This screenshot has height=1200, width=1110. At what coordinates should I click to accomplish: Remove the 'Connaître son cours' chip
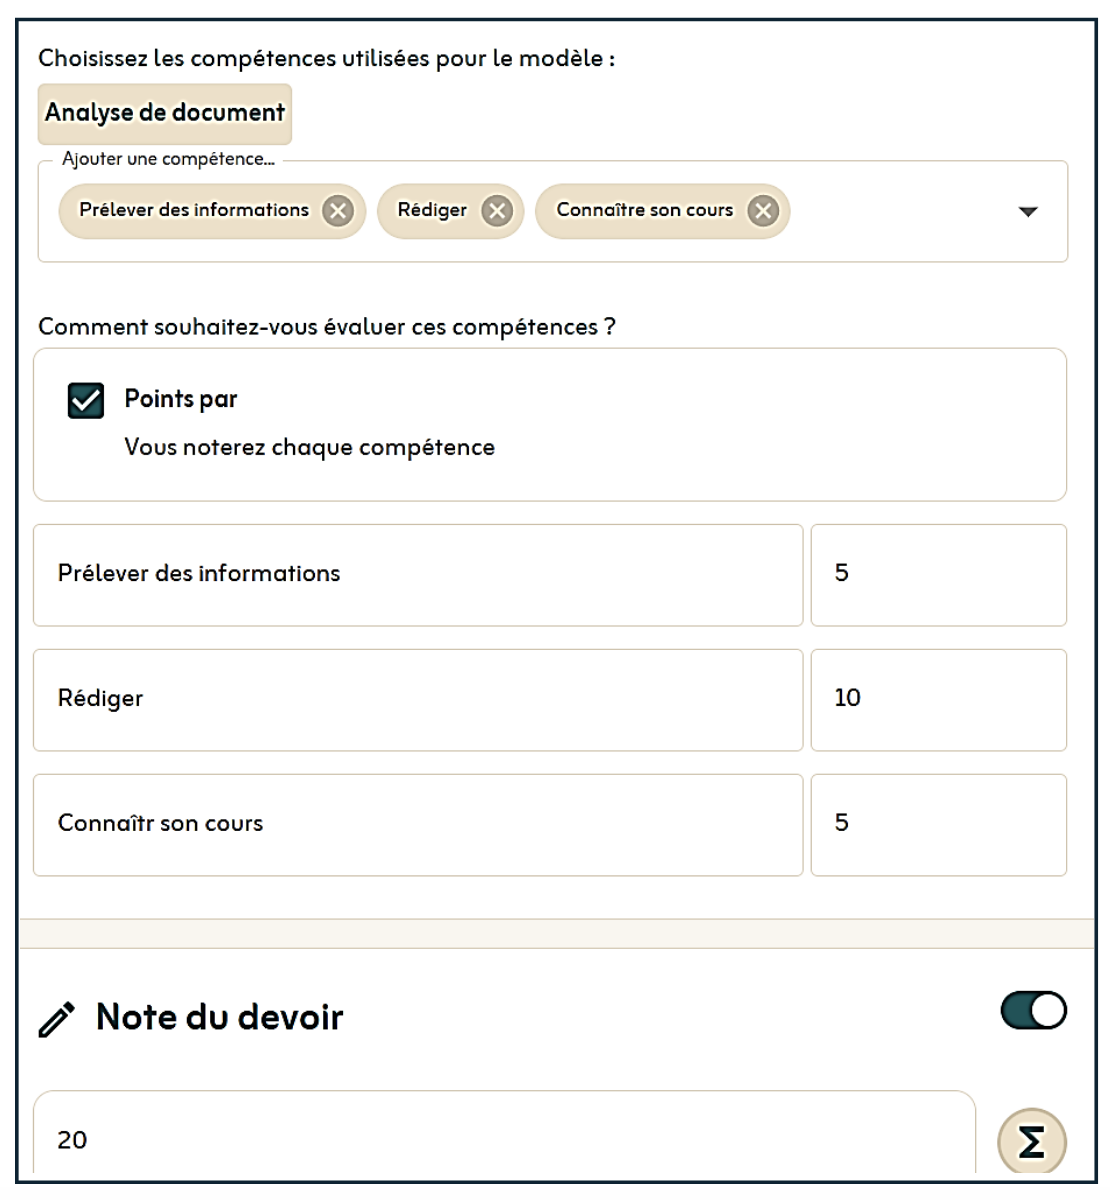point(763,211)
